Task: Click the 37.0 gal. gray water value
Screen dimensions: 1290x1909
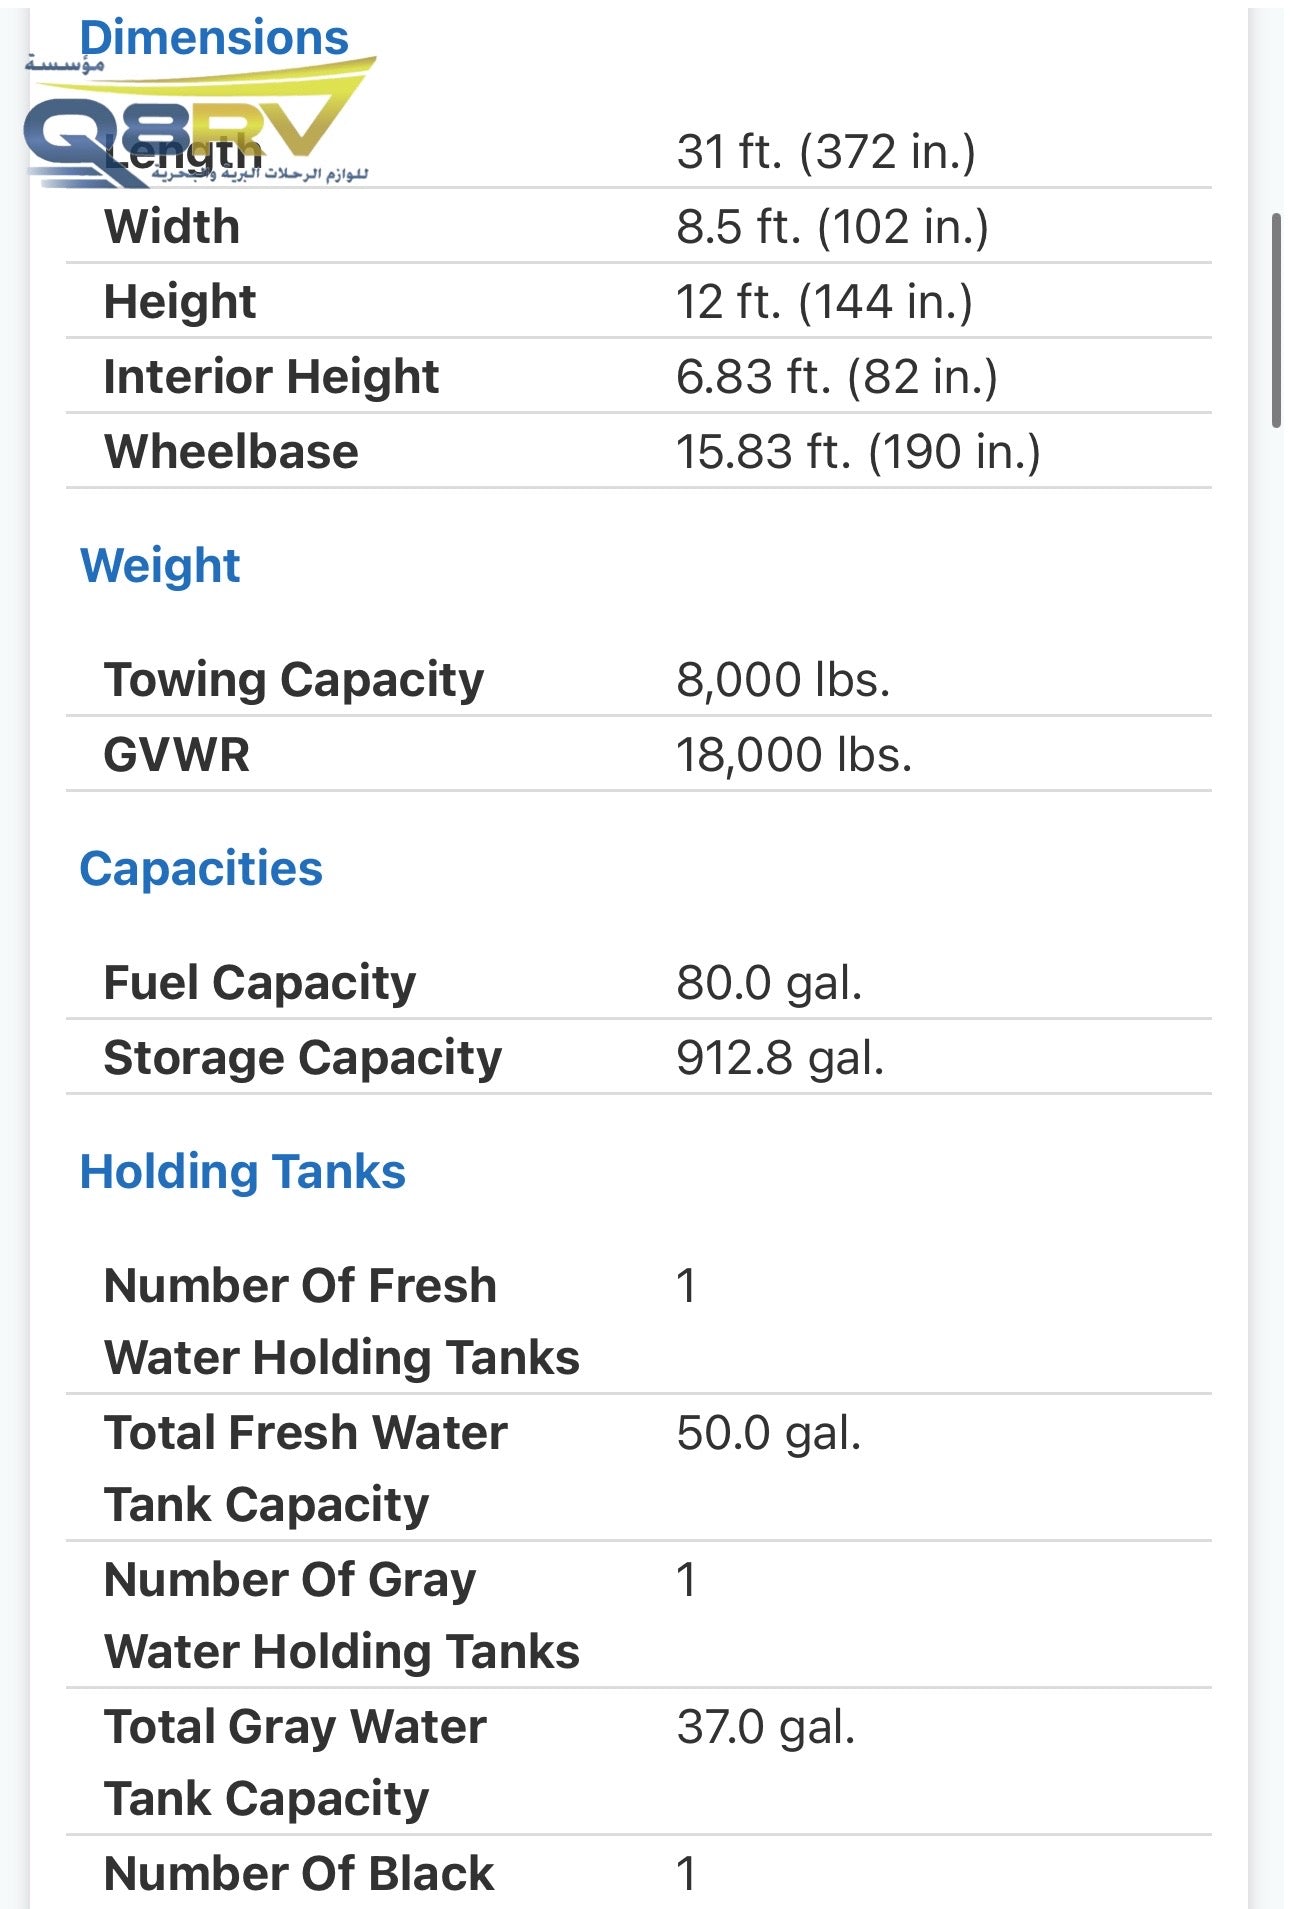Action: click(x=766, y=1727)
